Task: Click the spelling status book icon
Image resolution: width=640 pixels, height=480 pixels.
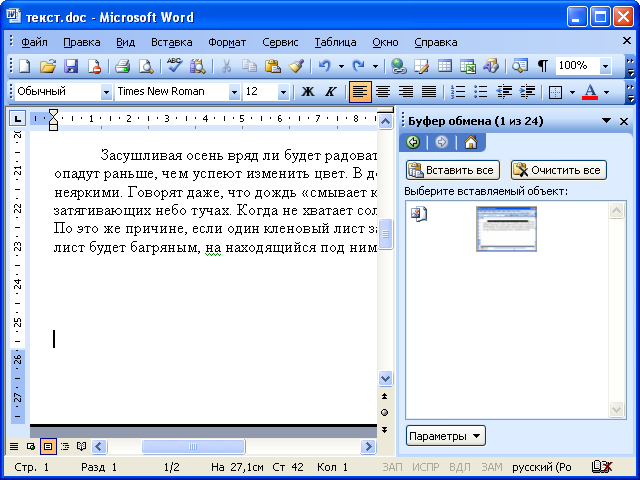Action: point(602,467)
